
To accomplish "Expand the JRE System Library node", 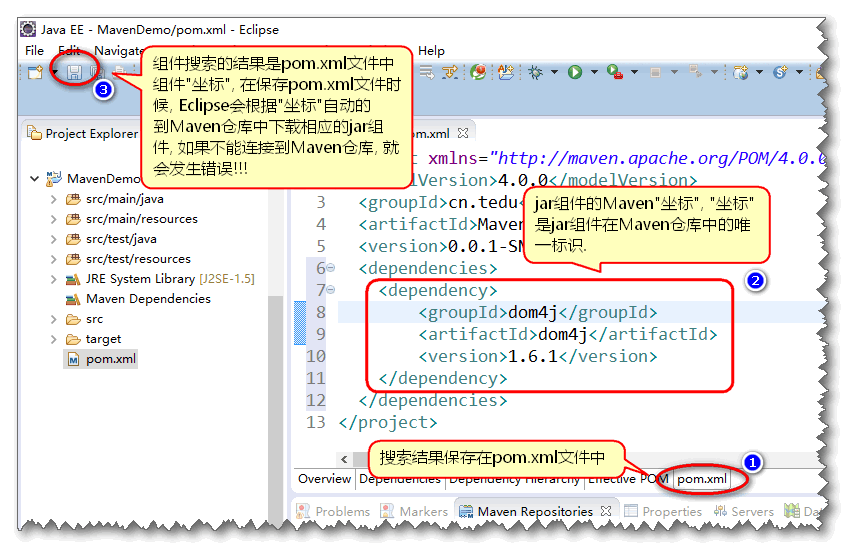I will (x=53, y=279).
